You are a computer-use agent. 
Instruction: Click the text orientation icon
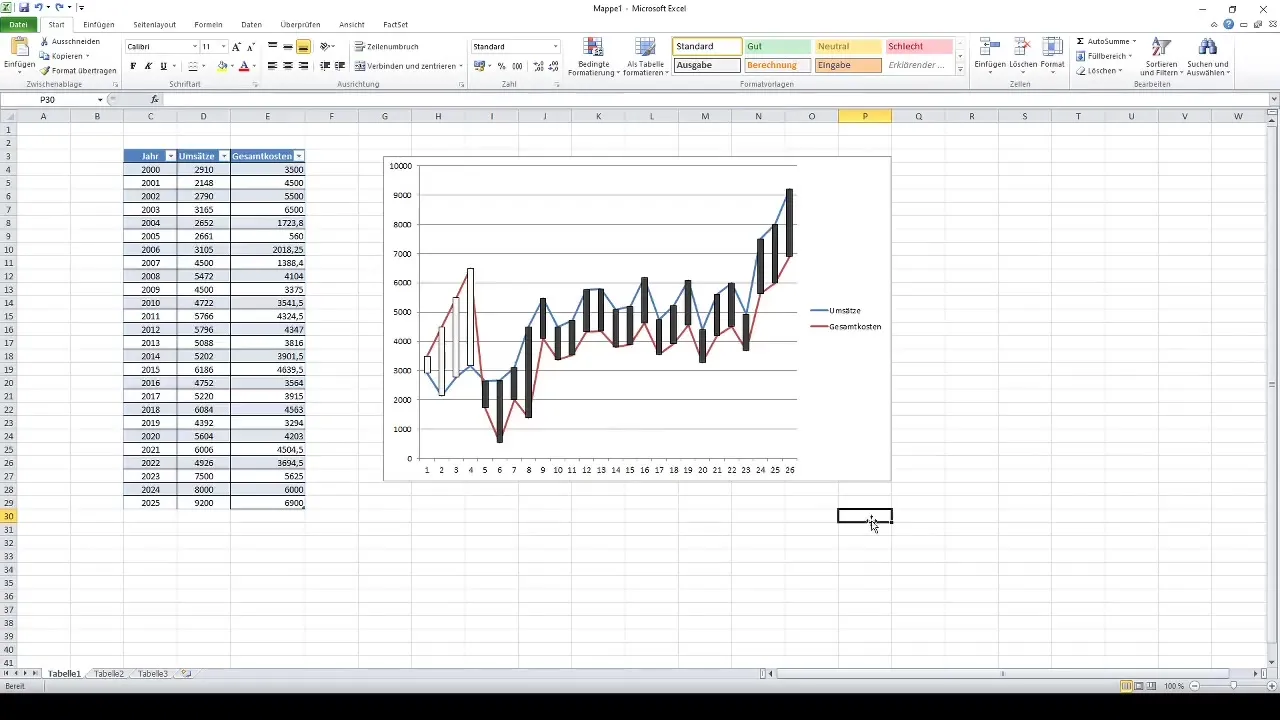[325, 47]
